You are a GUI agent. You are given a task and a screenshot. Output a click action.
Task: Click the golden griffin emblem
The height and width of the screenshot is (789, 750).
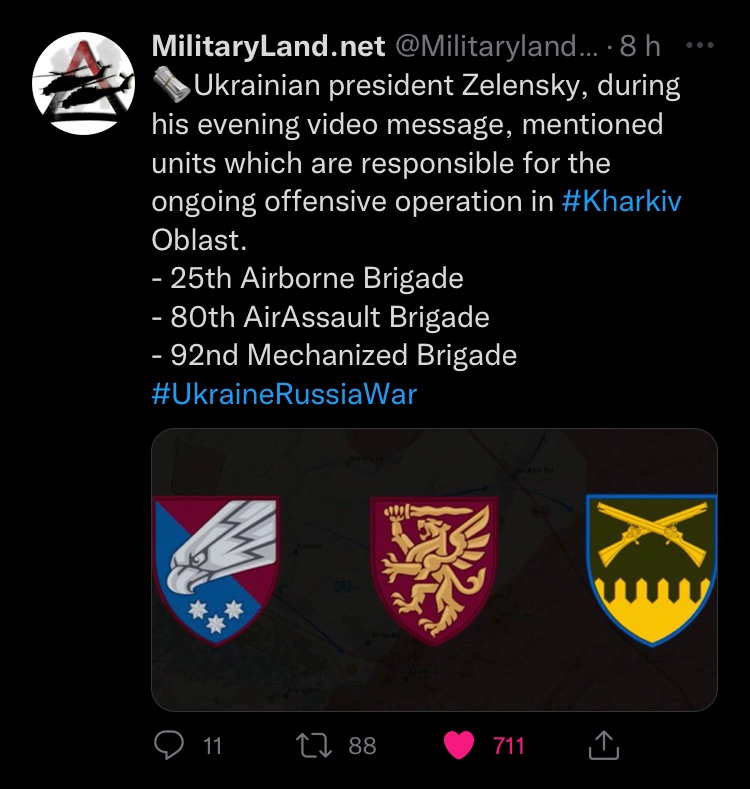pyautogui.click(x=434, y=570)
